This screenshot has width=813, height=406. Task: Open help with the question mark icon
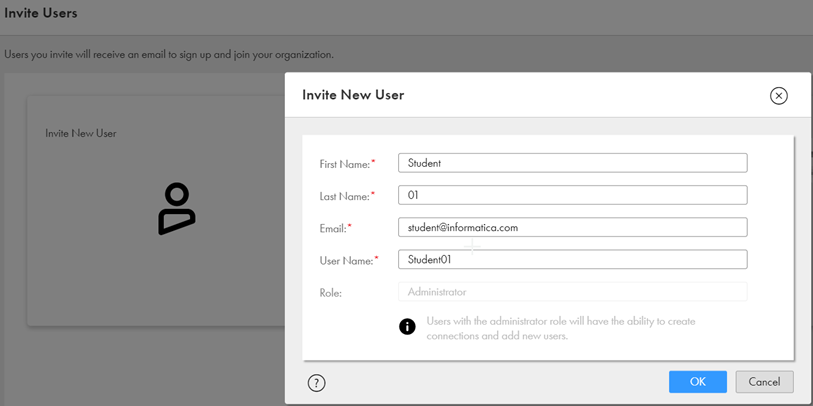click(x=316, y=383)
